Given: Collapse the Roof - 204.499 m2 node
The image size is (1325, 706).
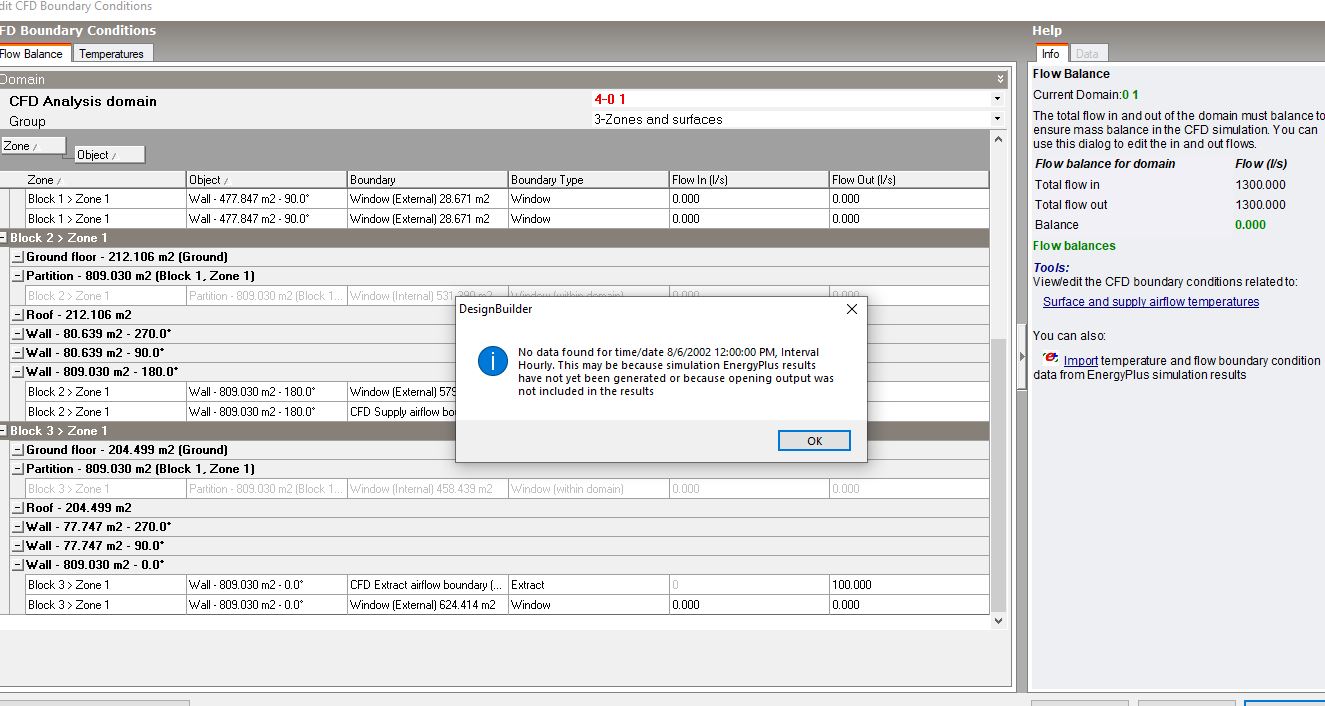Looking at the screenshot, I should (x=18, y=508).
